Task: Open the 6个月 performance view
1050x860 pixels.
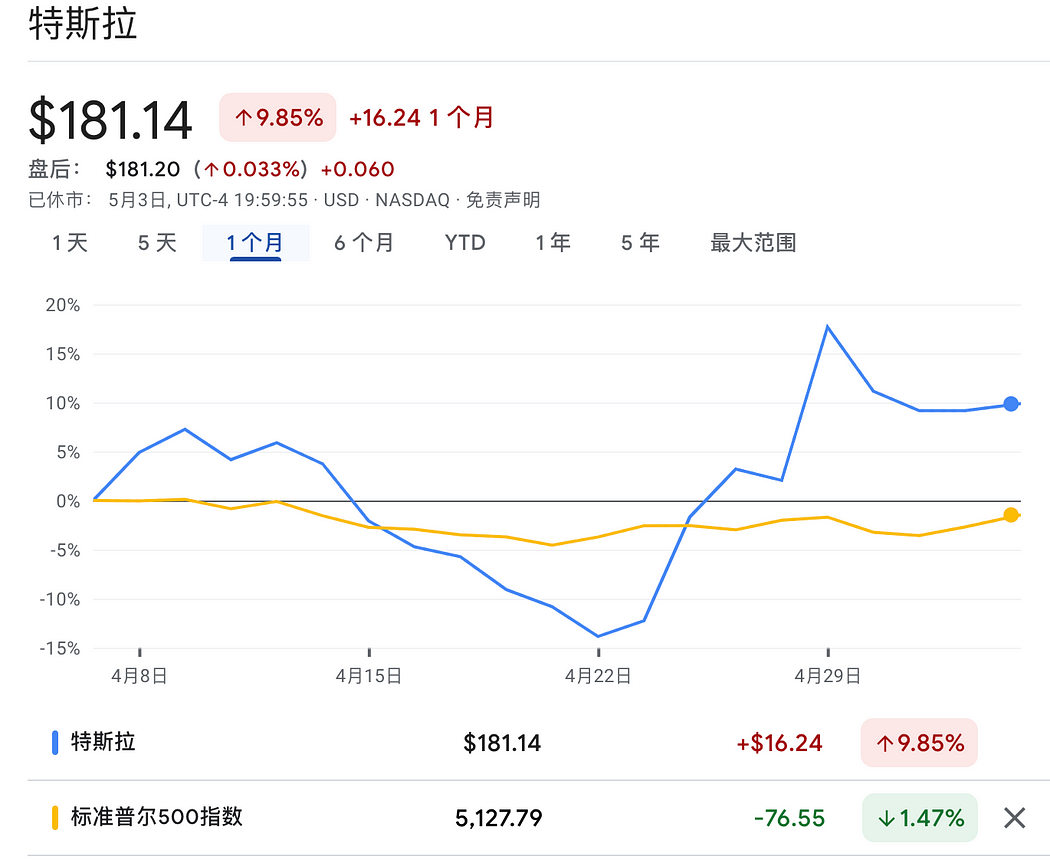Action: coord(363,242)
